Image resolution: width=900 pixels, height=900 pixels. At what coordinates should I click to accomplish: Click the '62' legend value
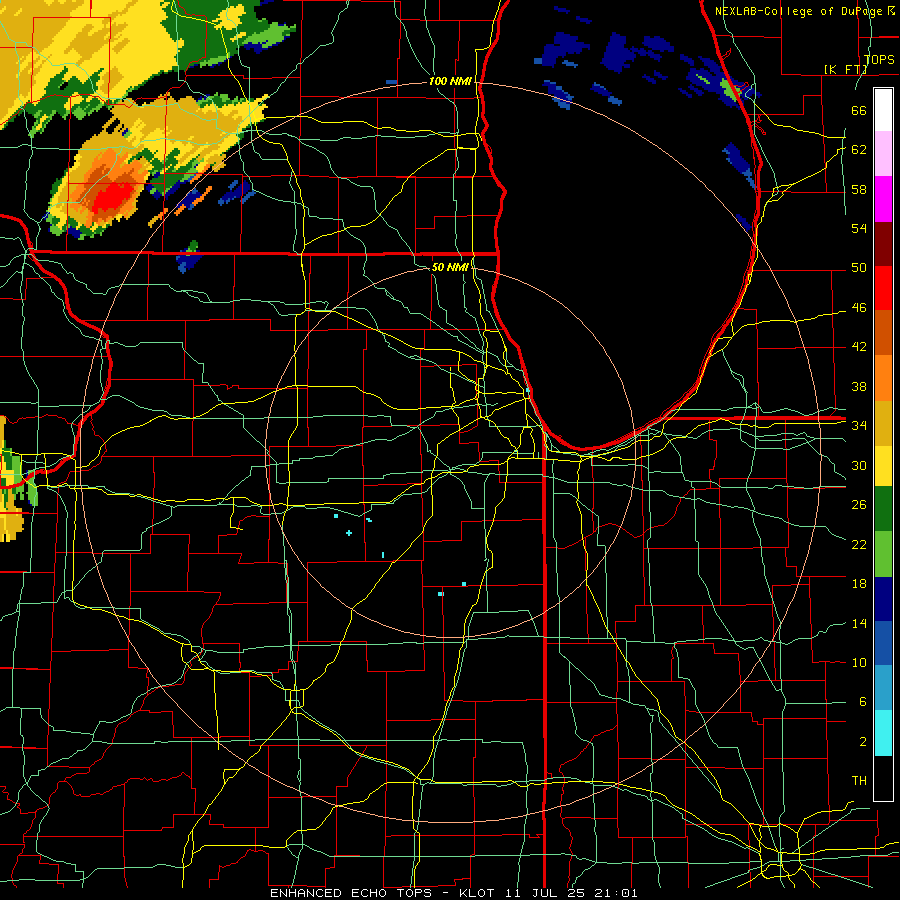pyautogui.click(x=859, y=150)
